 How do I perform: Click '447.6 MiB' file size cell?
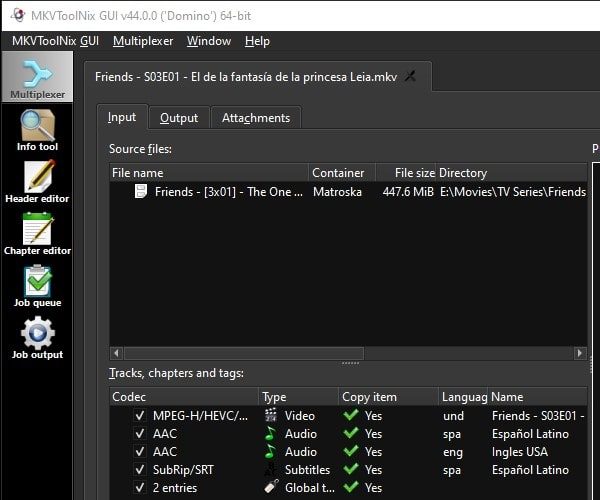pyautogui.click(x=408, y=192)
